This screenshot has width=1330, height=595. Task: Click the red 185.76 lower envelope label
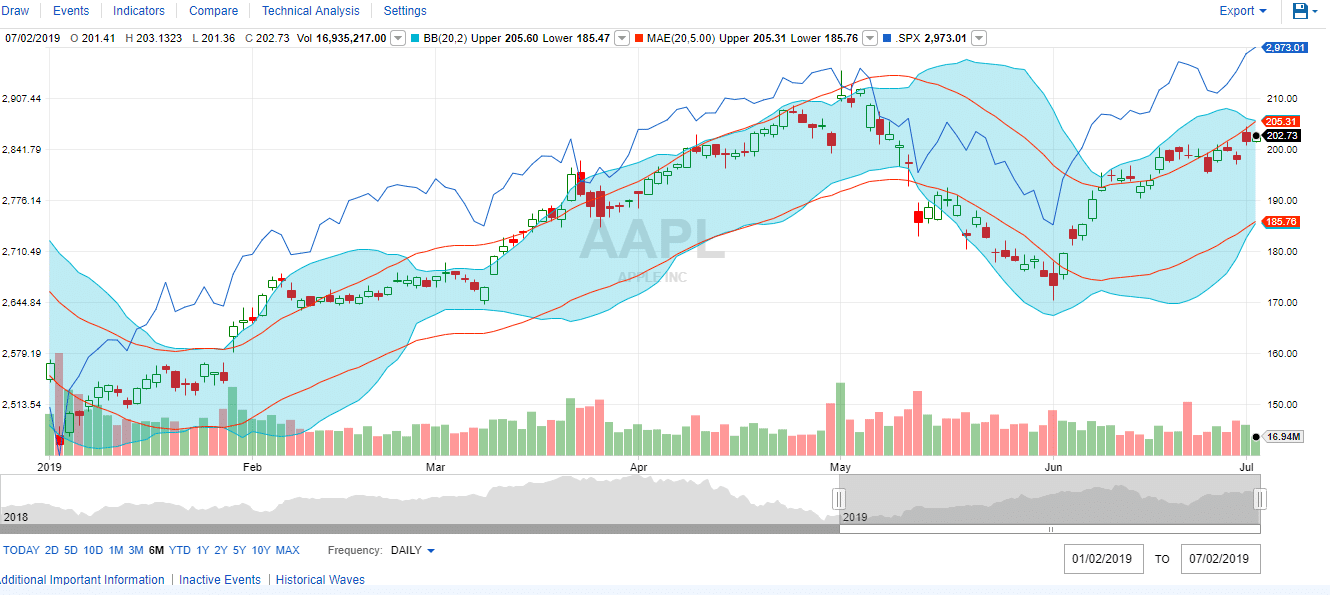point(1281,222)
